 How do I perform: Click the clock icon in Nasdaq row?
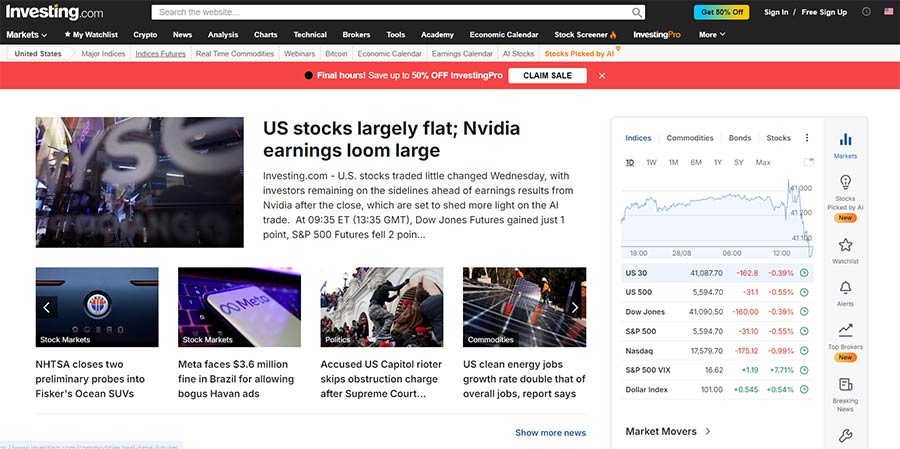[x=804, y=351]
